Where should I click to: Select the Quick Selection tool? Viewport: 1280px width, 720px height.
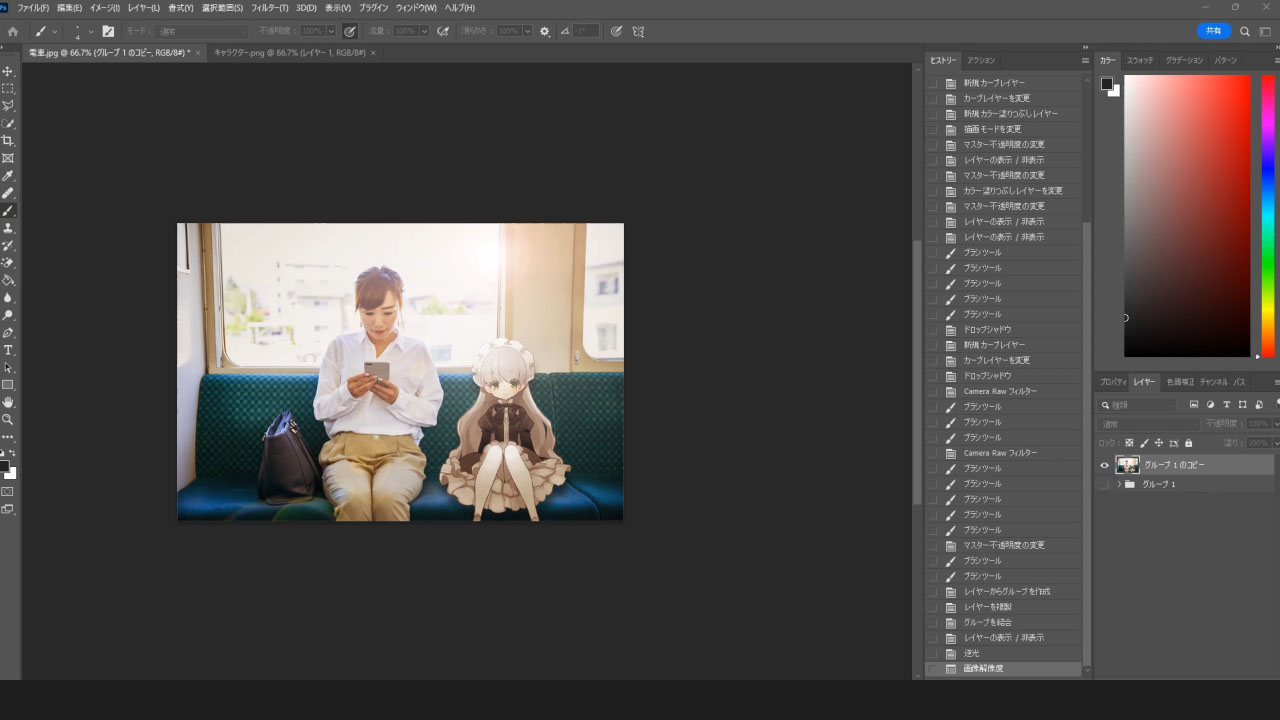[8, 123]
